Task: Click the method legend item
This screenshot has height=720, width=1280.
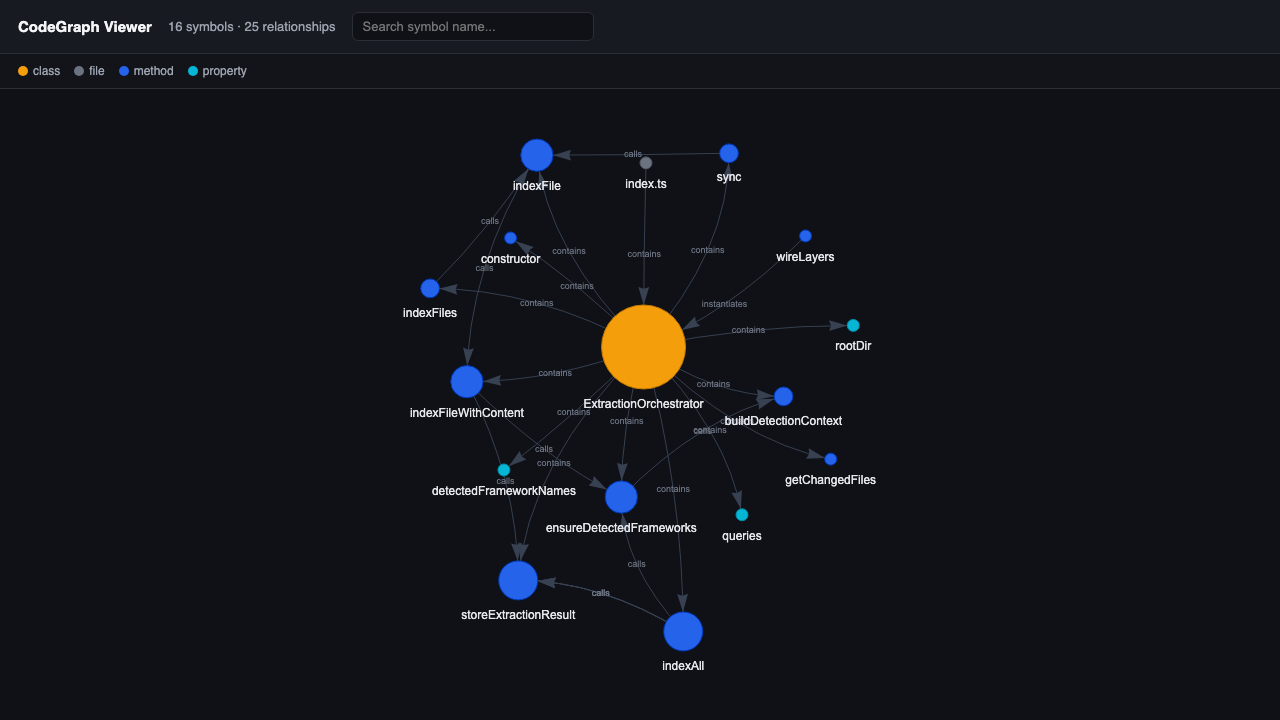Action: [x=146, y=71]
